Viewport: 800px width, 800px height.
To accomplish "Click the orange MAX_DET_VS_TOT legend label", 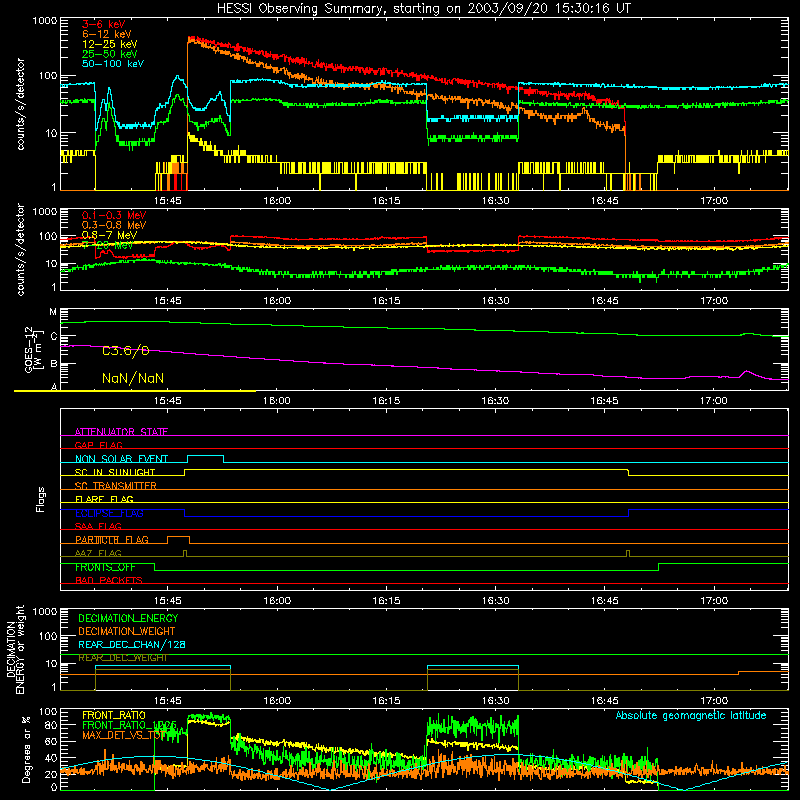I will point(123,735).
